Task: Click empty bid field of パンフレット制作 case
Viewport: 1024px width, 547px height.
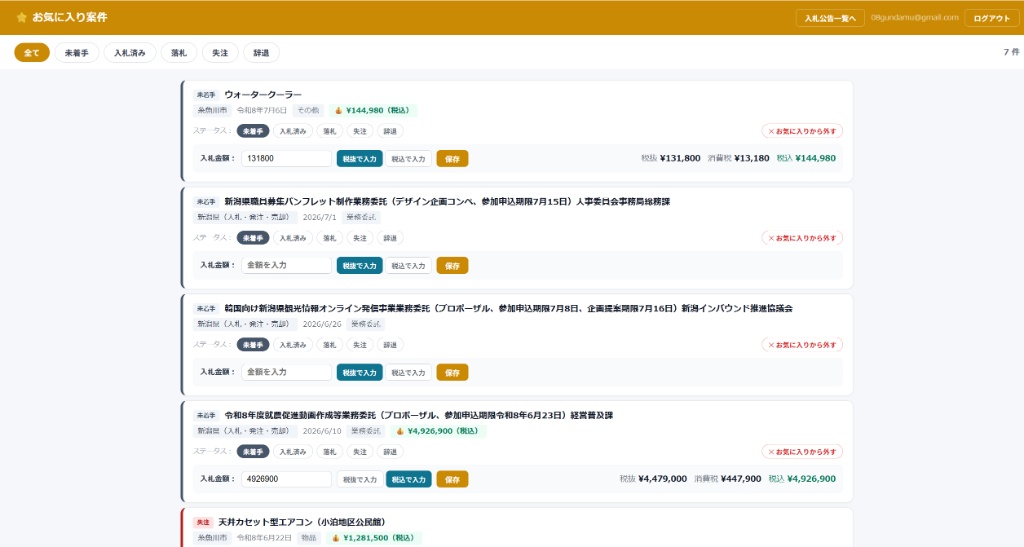Action: 286,266
